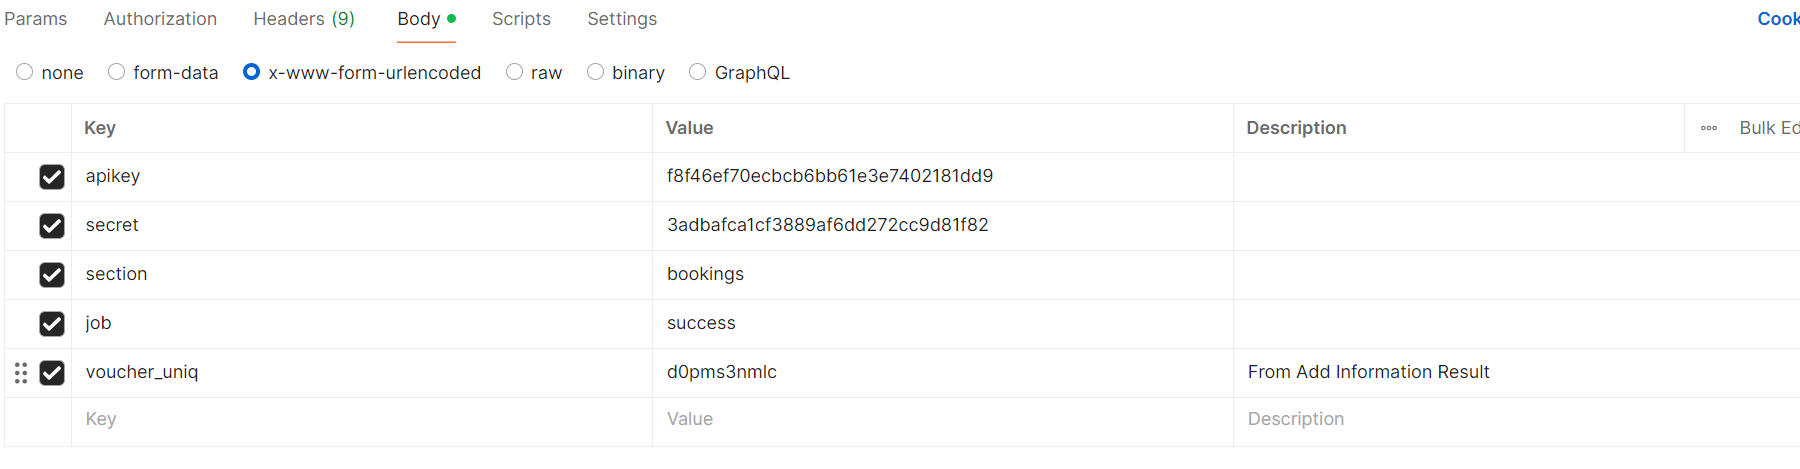Uncheck the apikey parameter checkbox
The image size is (1800, 469).
[52, 177]
